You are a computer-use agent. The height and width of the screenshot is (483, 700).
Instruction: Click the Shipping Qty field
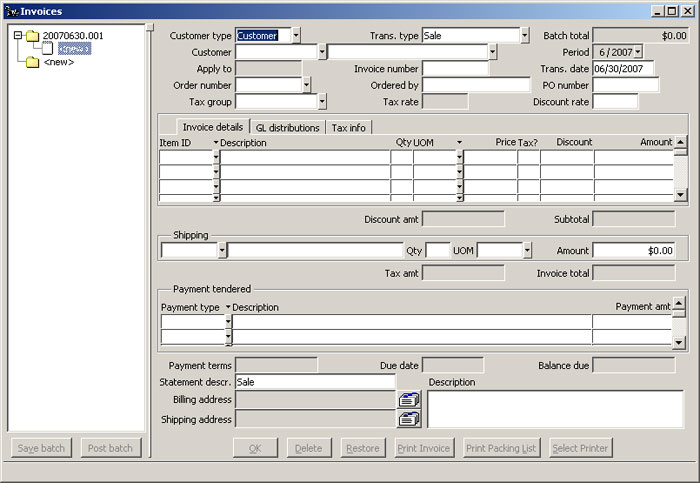coord(438,250)
